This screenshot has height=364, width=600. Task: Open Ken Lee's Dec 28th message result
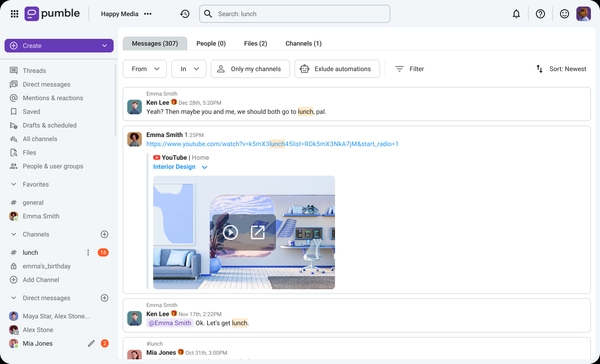357,104
